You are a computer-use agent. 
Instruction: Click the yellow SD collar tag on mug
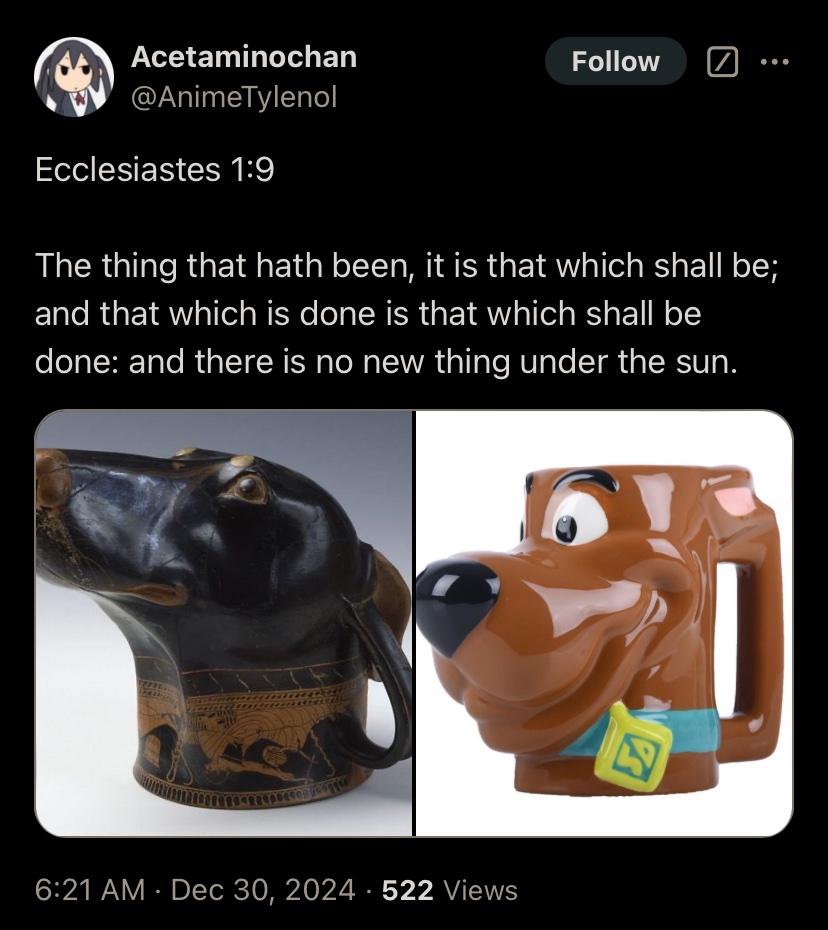tap(633, 747)
